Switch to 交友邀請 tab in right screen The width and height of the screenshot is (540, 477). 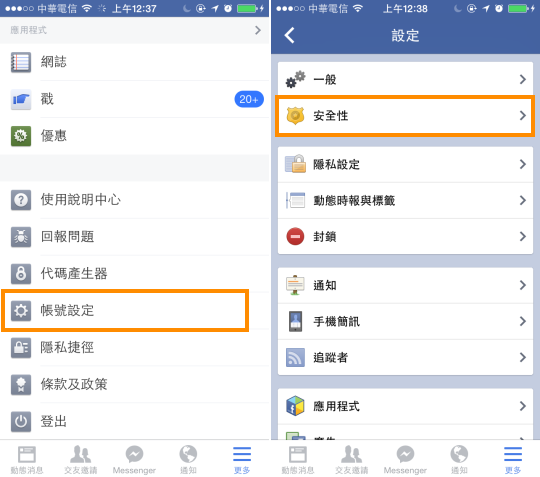[x=351, y=460]
